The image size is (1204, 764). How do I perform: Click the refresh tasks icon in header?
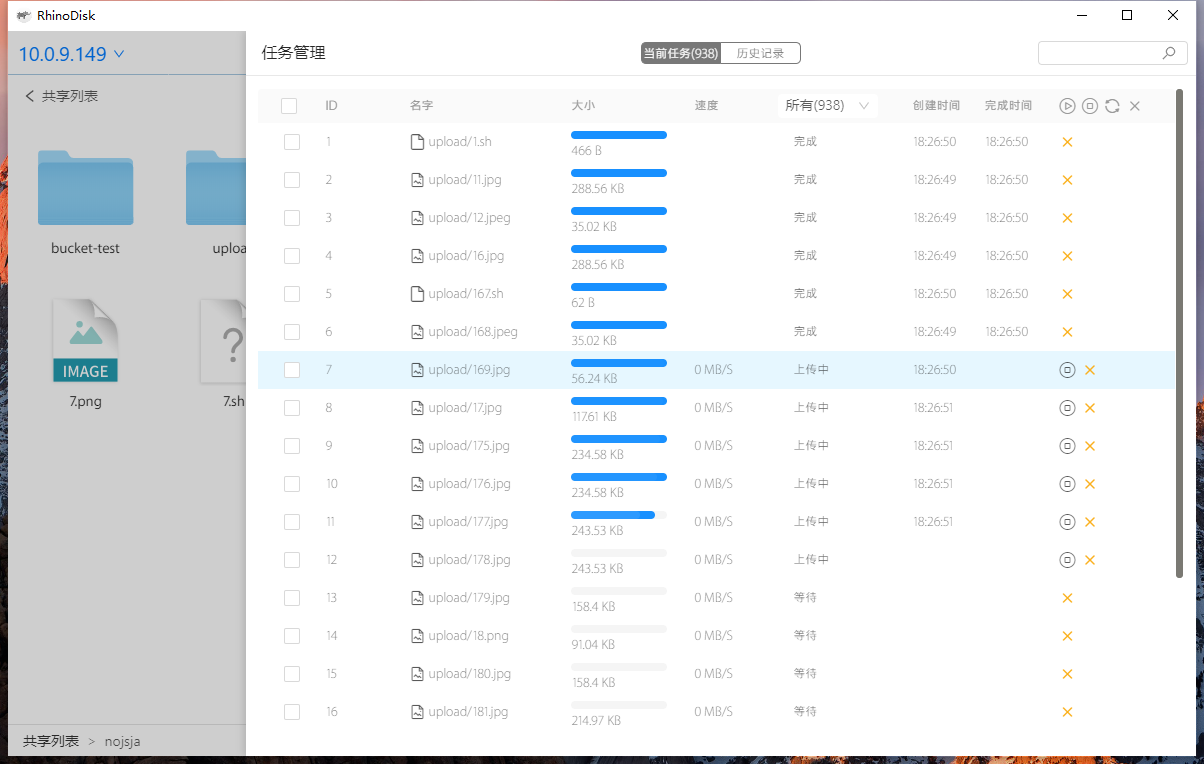(1112, 106)
